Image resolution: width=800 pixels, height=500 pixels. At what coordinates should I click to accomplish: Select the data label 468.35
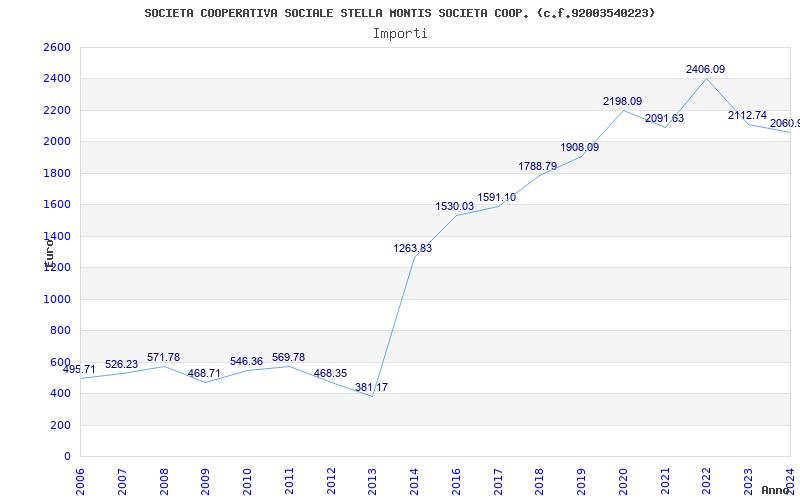click(x=330, y=373)
